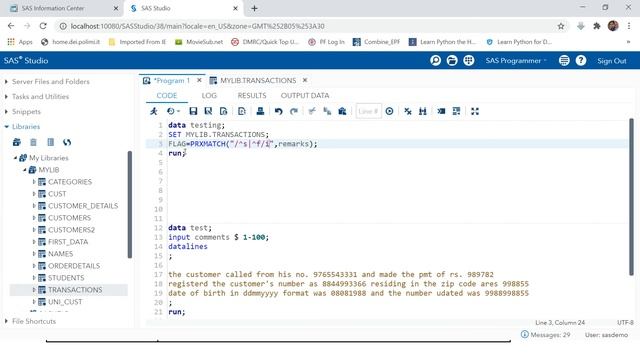
Task: Collapse the Libraries section
Action: coord(7,127)
